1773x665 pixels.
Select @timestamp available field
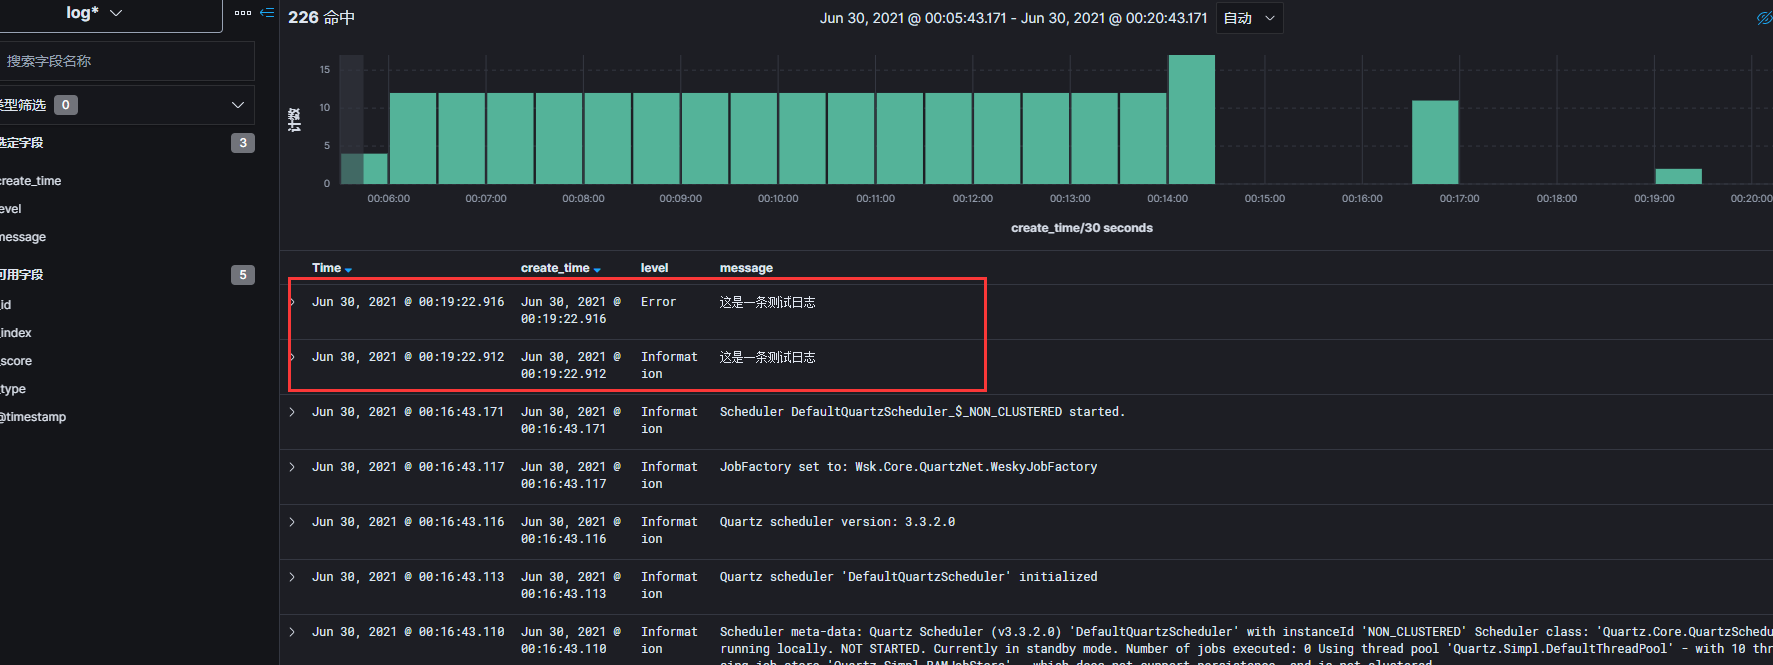point(33,417)
